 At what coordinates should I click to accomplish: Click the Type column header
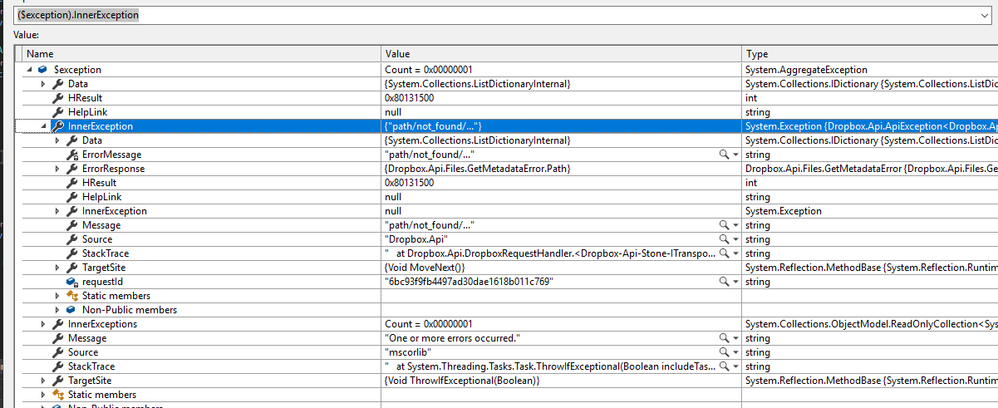tap(869, 54)
